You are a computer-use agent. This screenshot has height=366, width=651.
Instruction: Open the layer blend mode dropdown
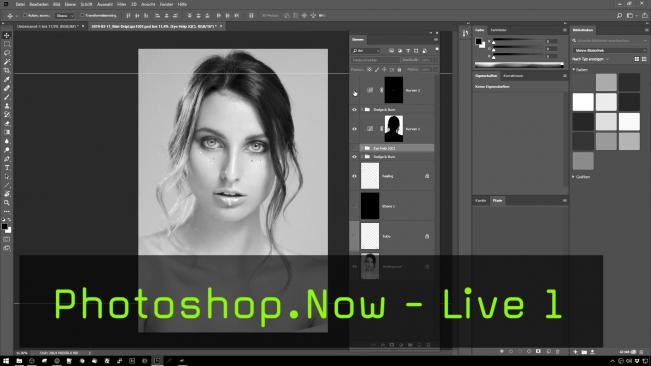pos(375,60)
